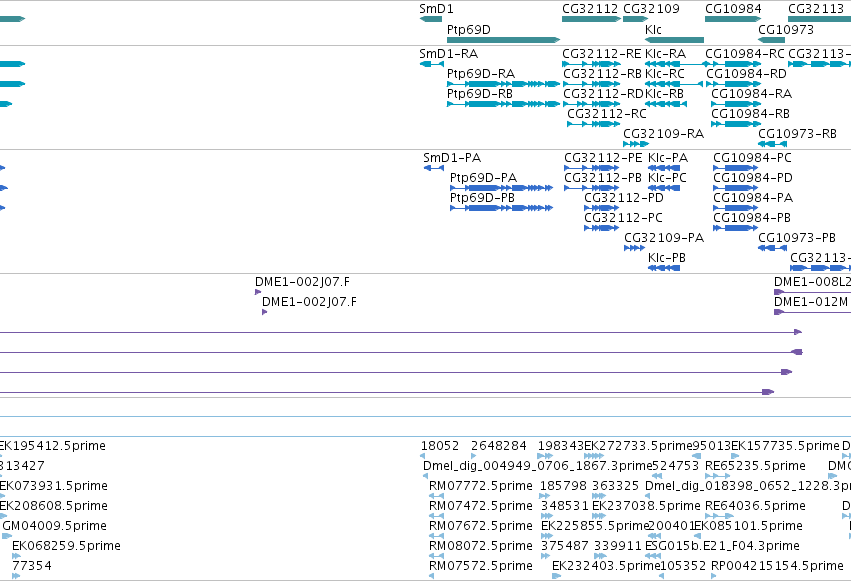Select the CG10984-RD transcript label
This screenshot has height=581, width=851.
click(x=746, y=74)
